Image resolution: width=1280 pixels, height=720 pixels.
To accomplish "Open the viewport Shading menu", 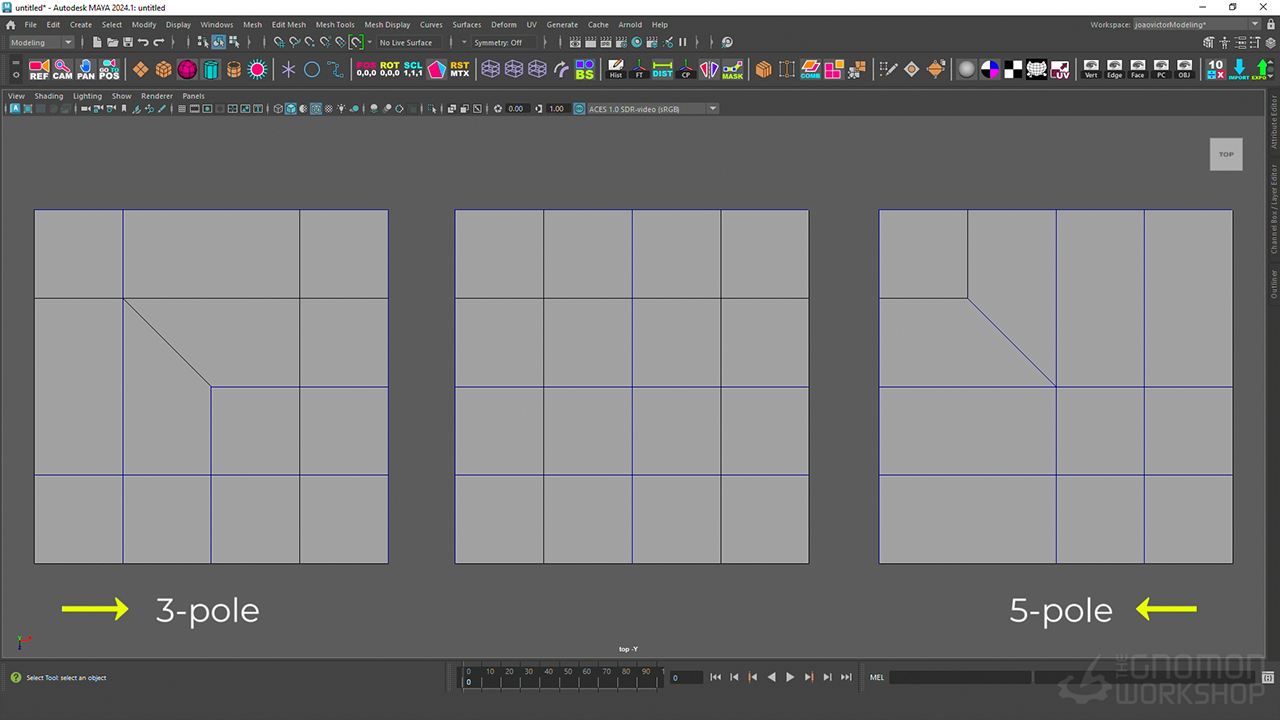I will [48, 96].
